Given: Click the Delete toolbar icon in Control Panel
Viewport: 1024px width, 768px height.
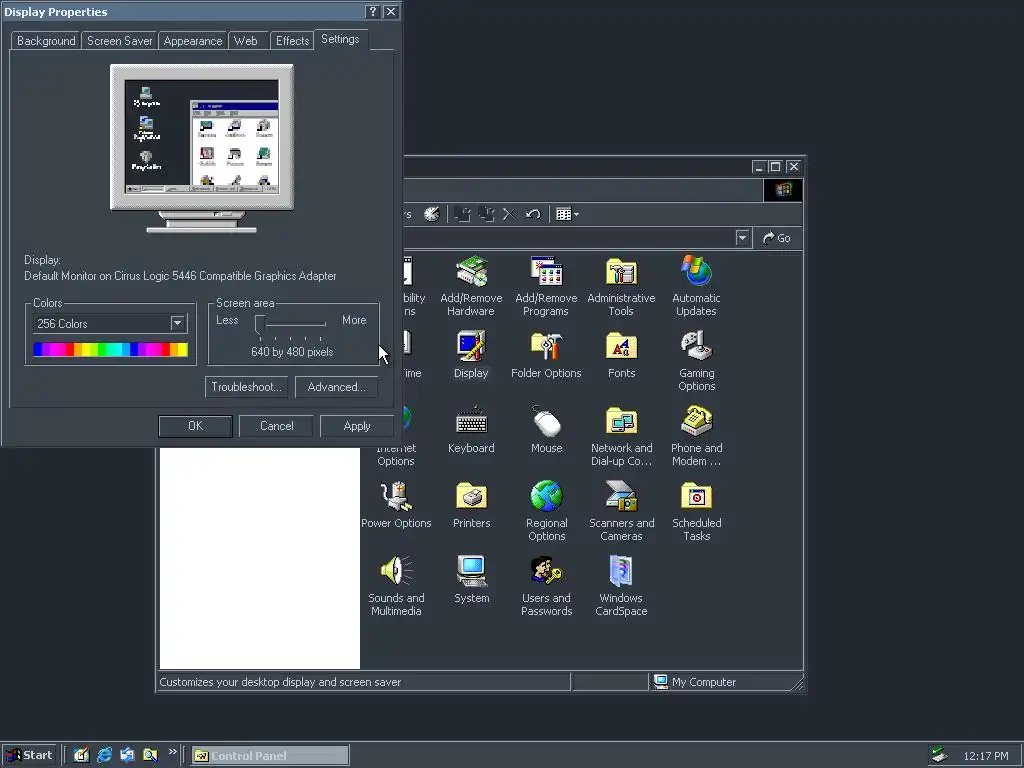Looking at the screenshot, I should (509, 214).
